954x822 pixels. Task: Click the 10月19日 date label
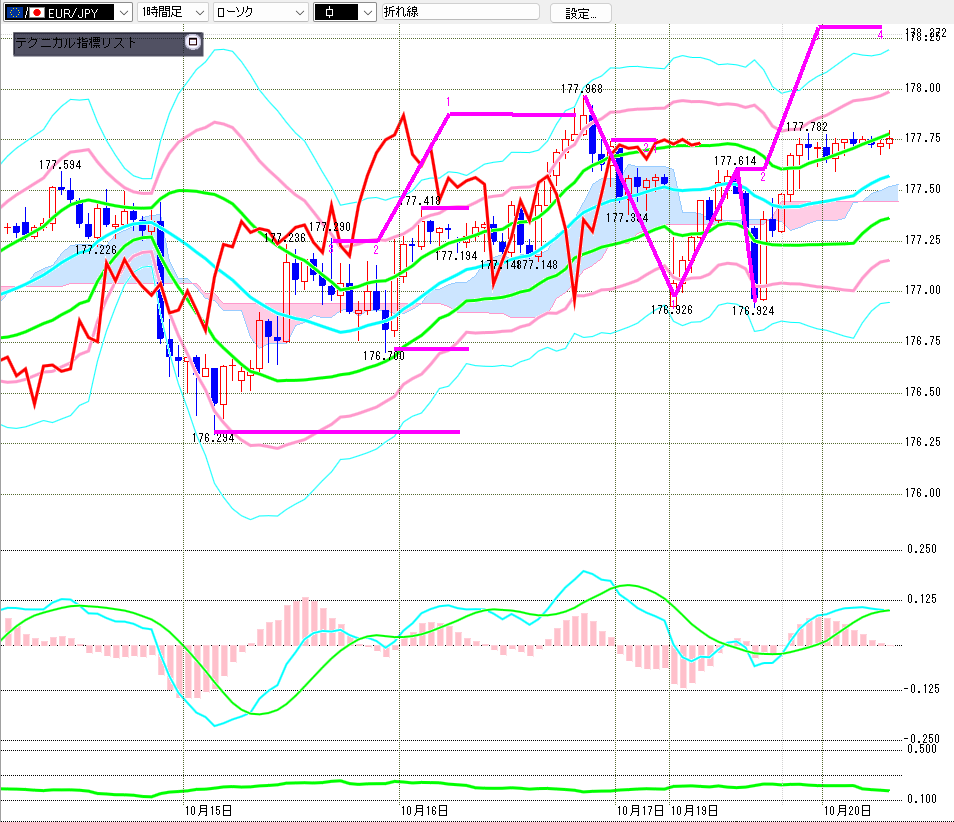[x=694, y=811]
